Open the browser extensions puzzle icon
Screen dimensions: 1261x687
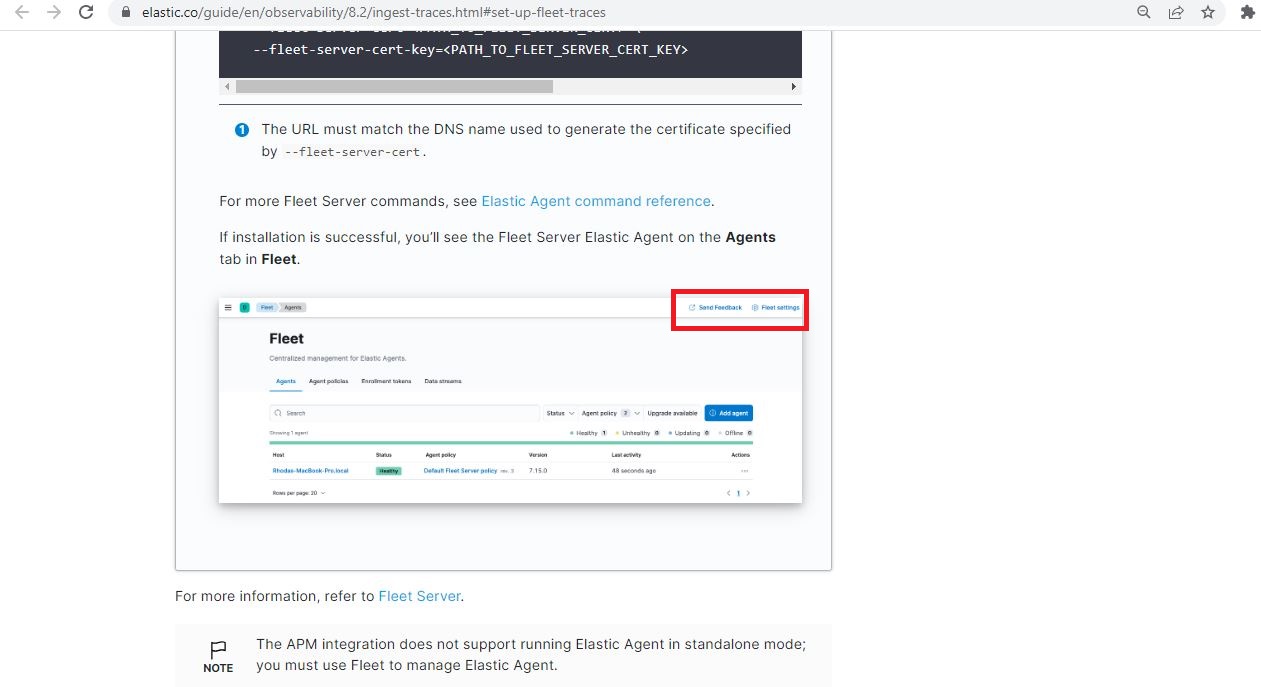1248,12
